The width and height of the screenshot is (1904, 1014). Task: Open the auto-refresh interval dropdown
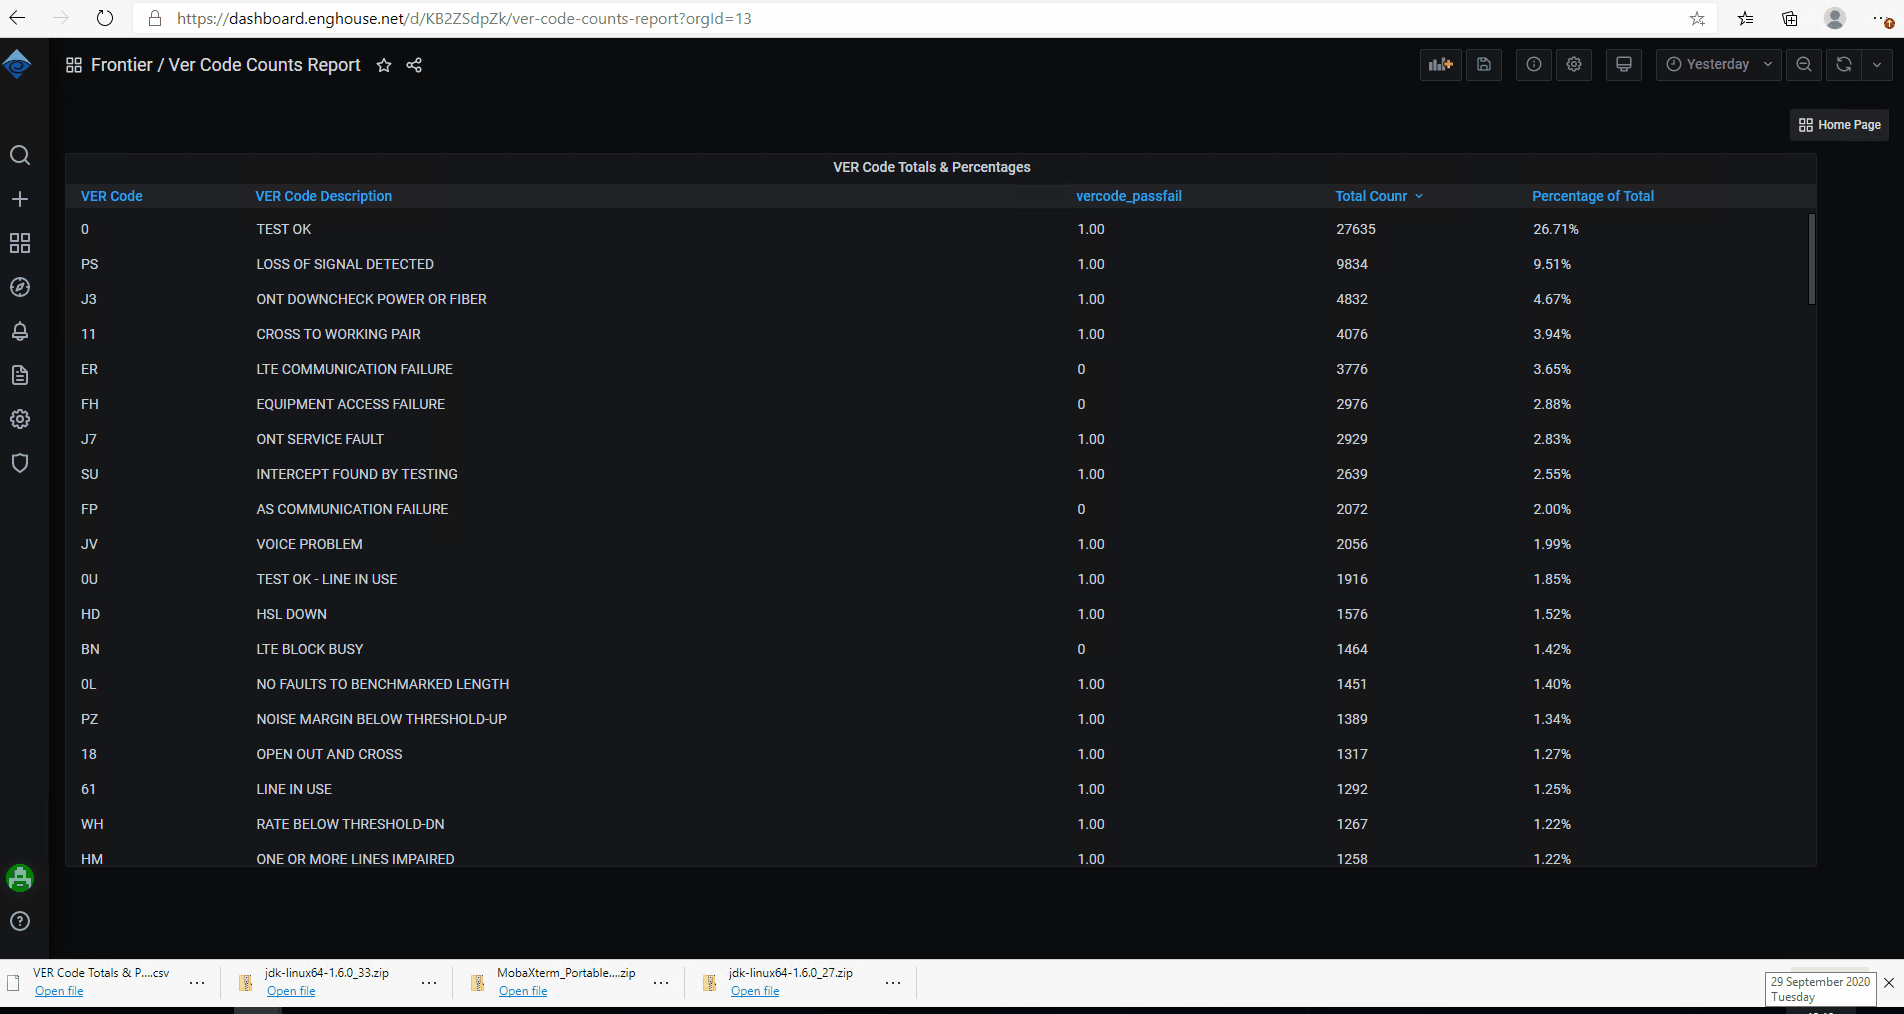tap(1878, 64)
